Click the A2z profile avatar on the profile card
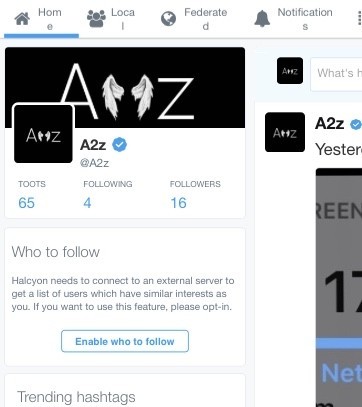The height and width of the screenshot is (407, 362). [43, 134]
